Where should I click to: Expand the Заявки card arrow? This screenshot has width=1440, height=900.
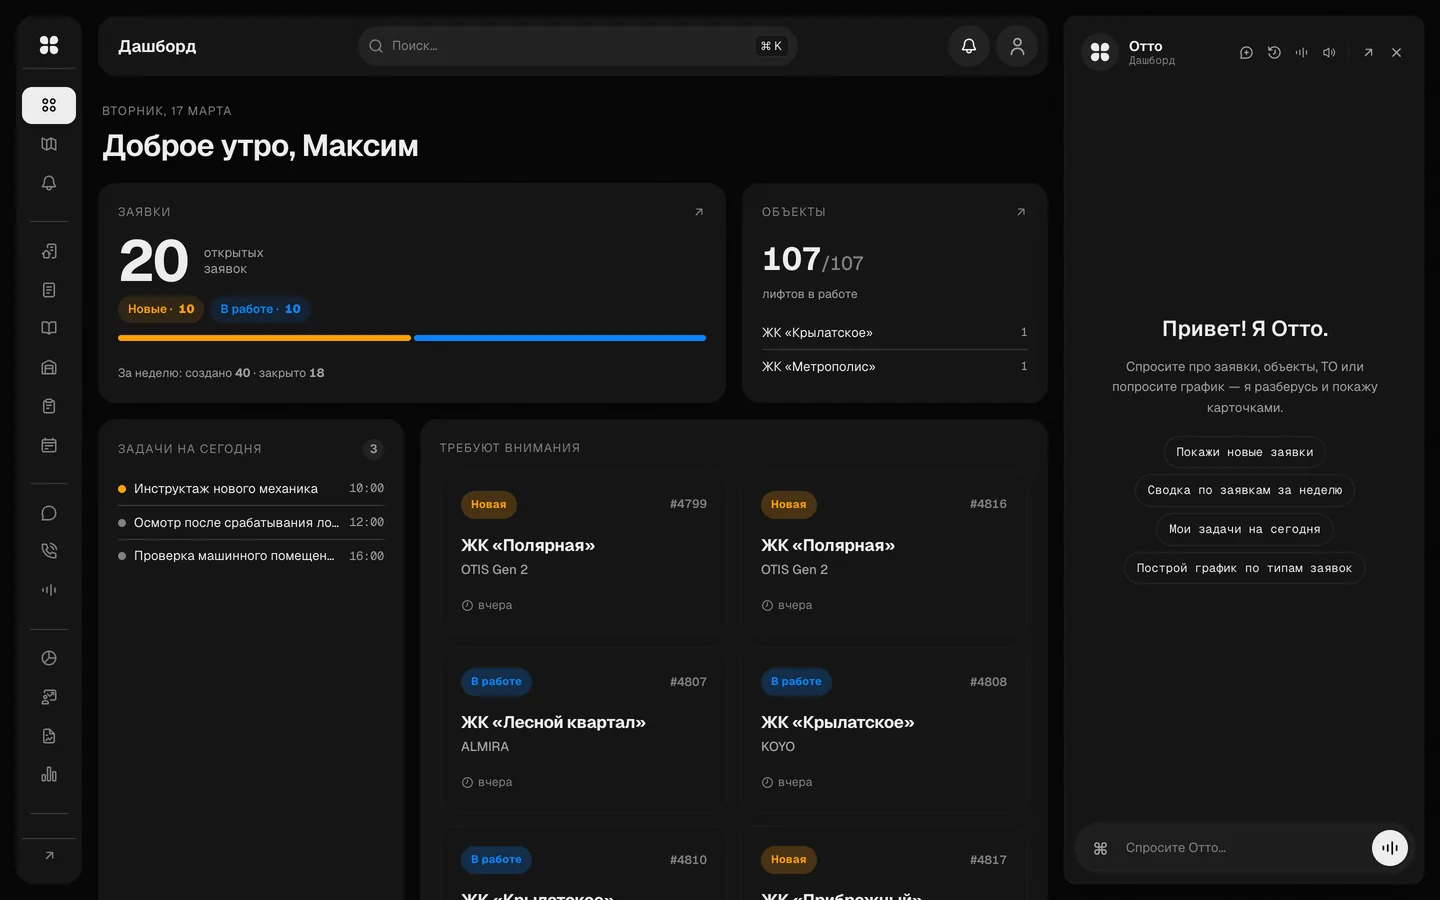click(x=699, y=212)
